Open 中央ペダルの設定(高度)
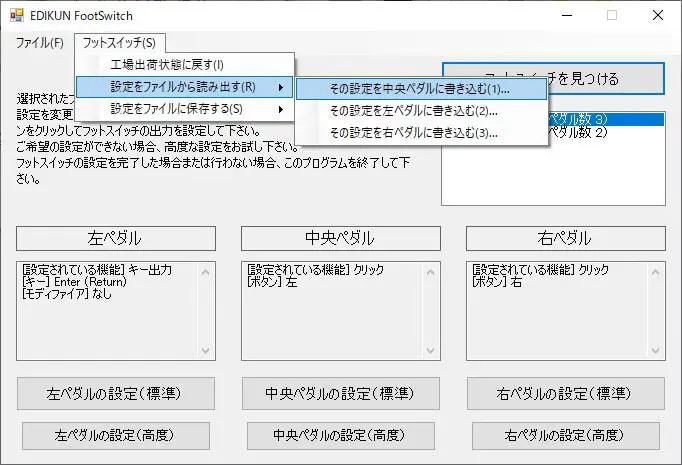 click(x=341, y=435)
